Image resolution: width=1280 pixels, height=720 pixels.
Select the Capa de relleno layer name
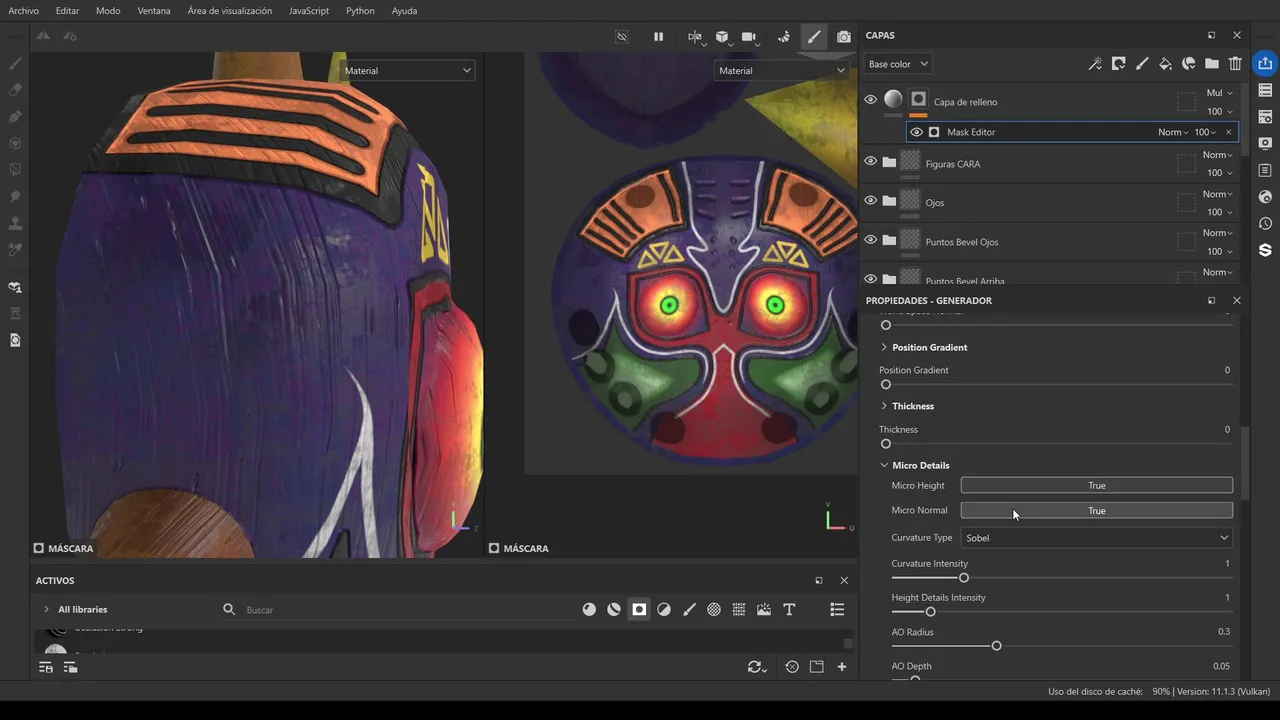click(965, 102)
